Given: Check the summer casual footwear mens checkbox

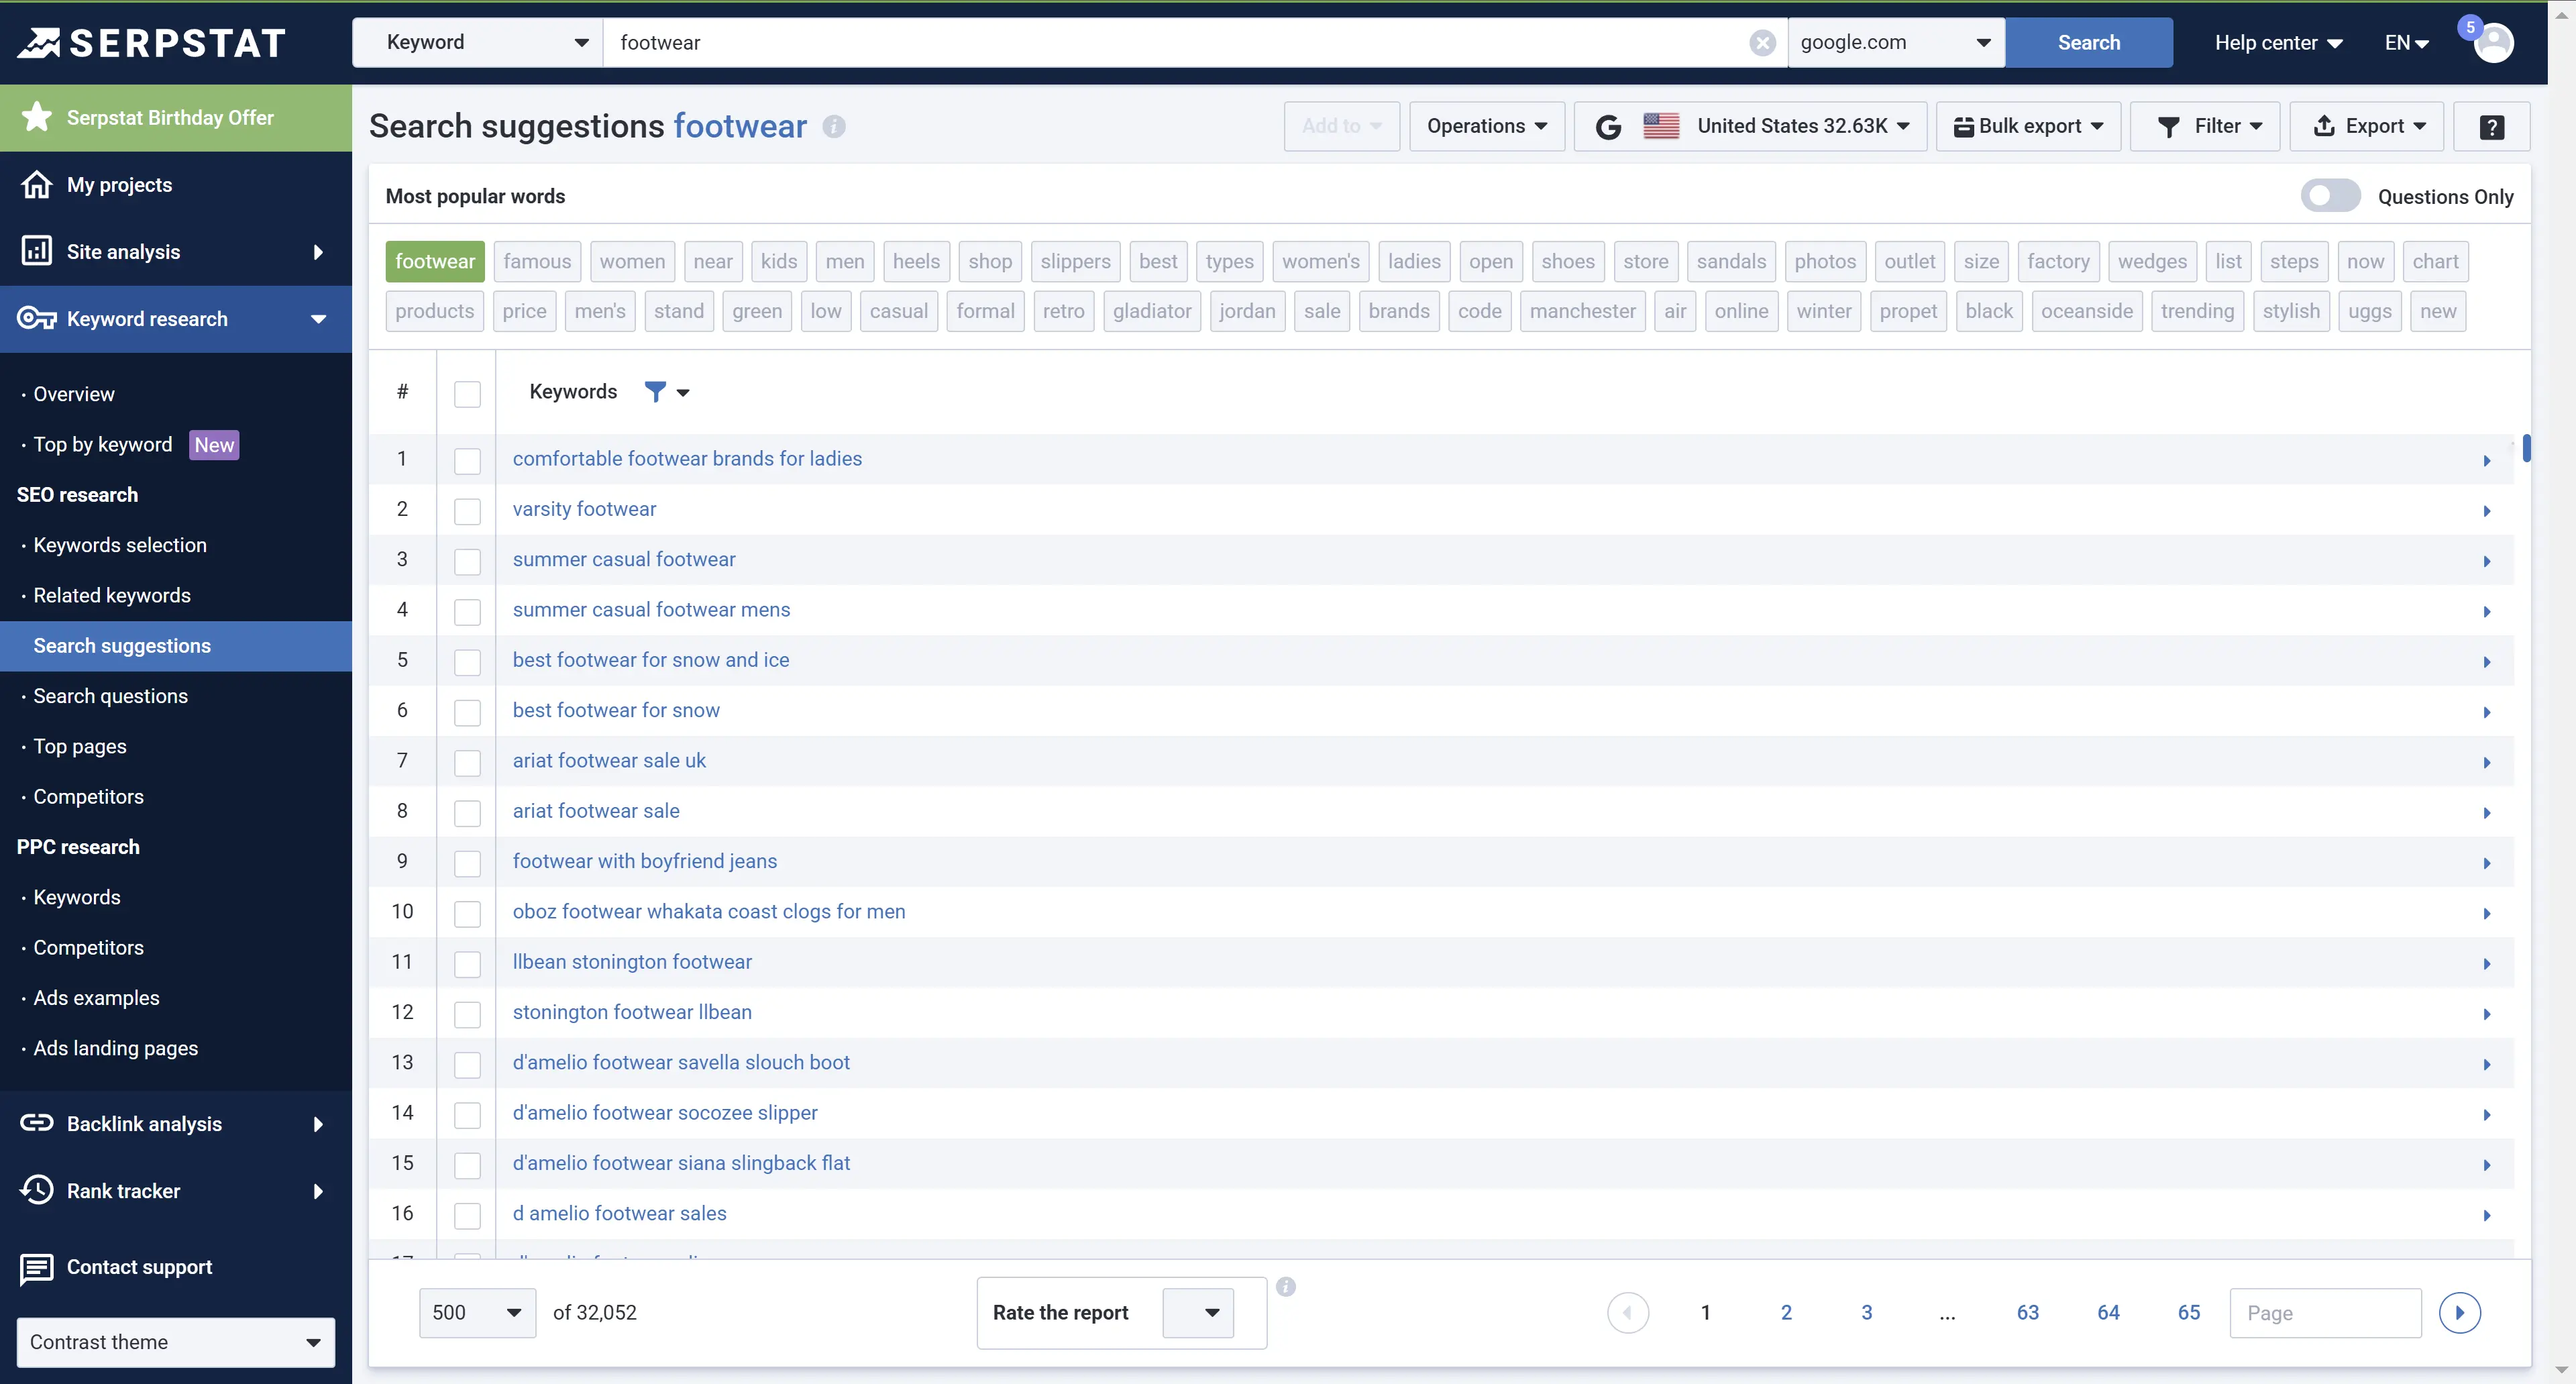Looking at the screenshot, I should 467,611.
